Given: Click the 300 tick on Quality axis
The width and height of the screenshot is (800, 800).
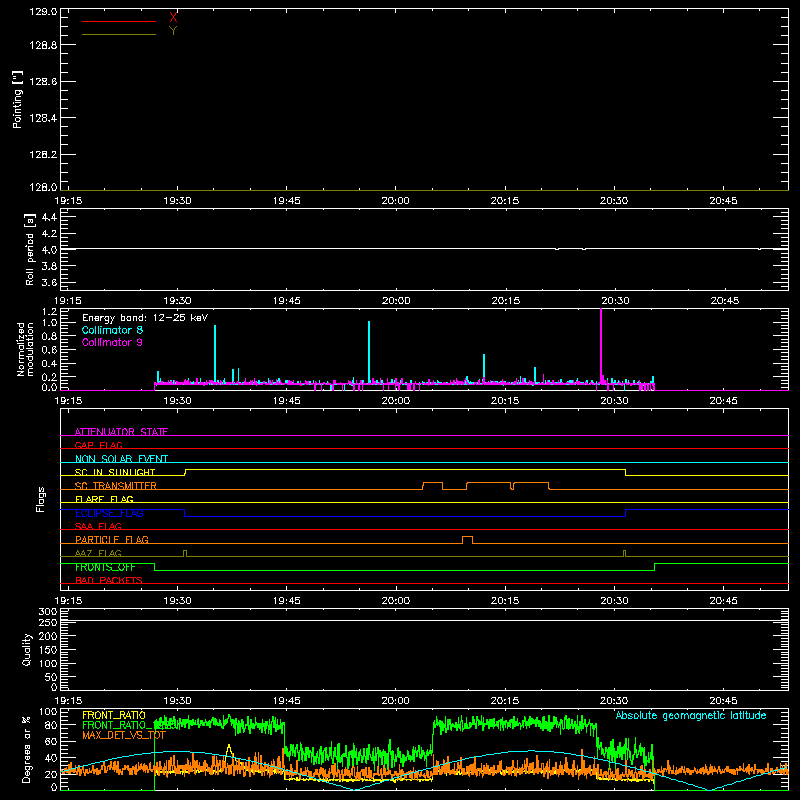Looking at the screenshot, I should pos(47,612).
